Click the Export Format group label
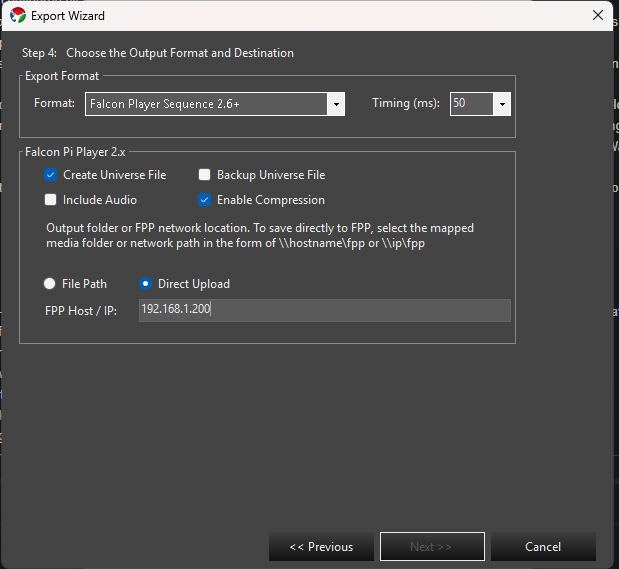Viewport: 619px width, 569px height. 62,76
